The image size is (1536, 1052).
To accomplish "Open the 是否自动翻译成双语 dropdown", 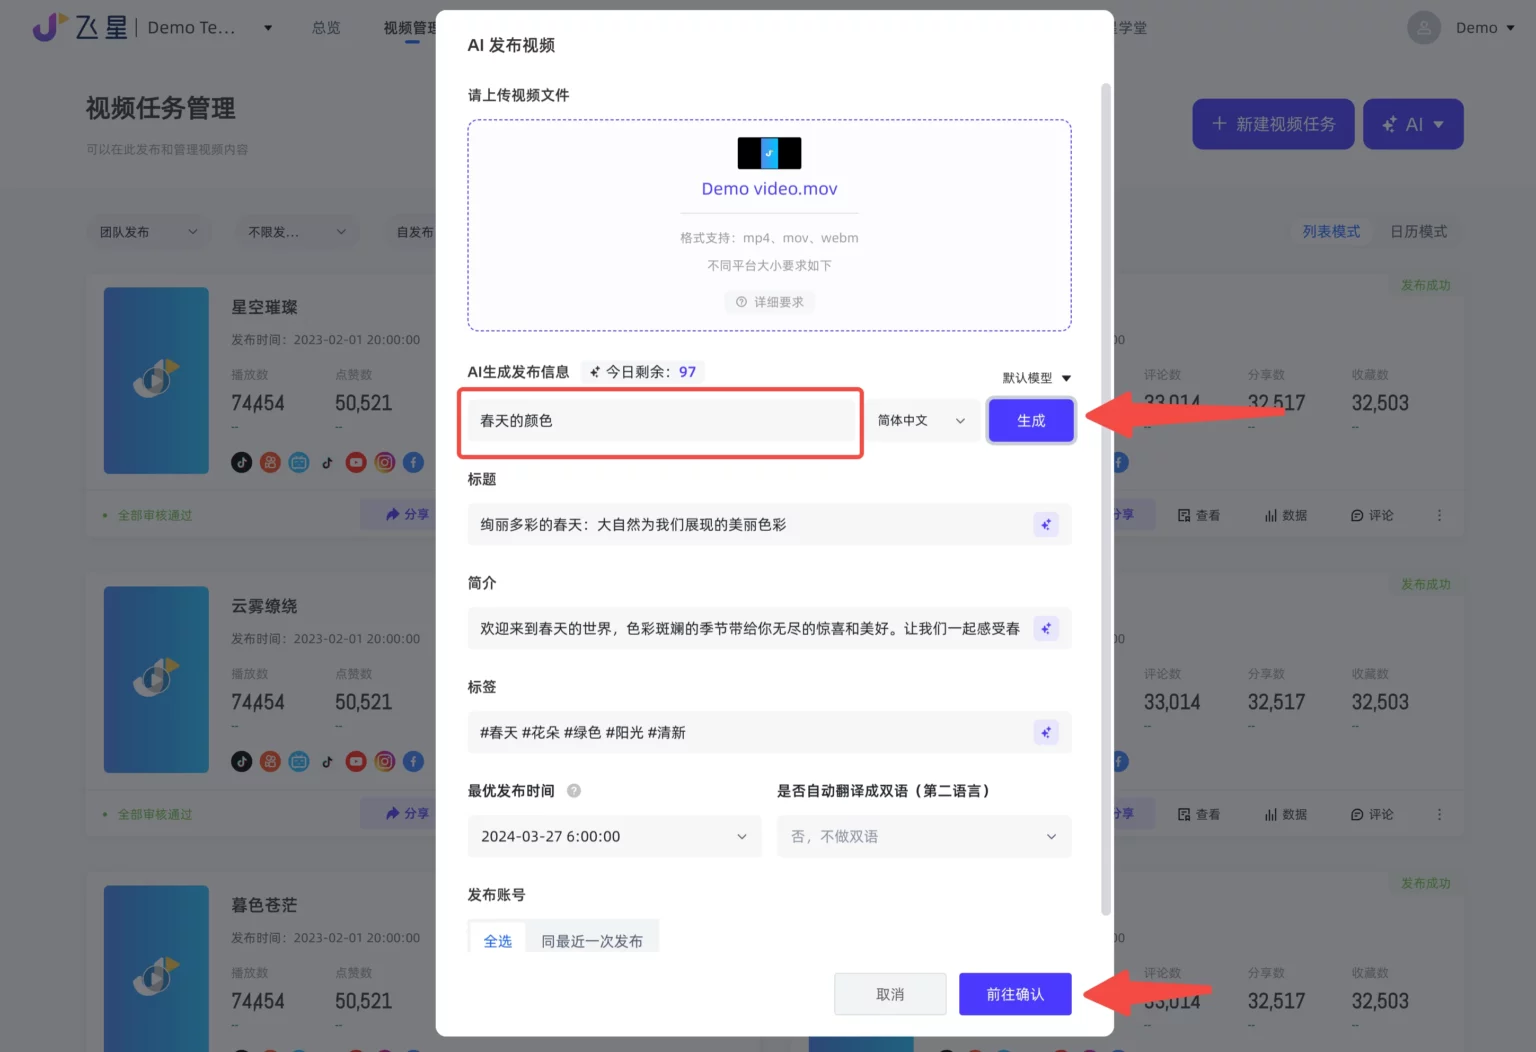I will [922, 836].
